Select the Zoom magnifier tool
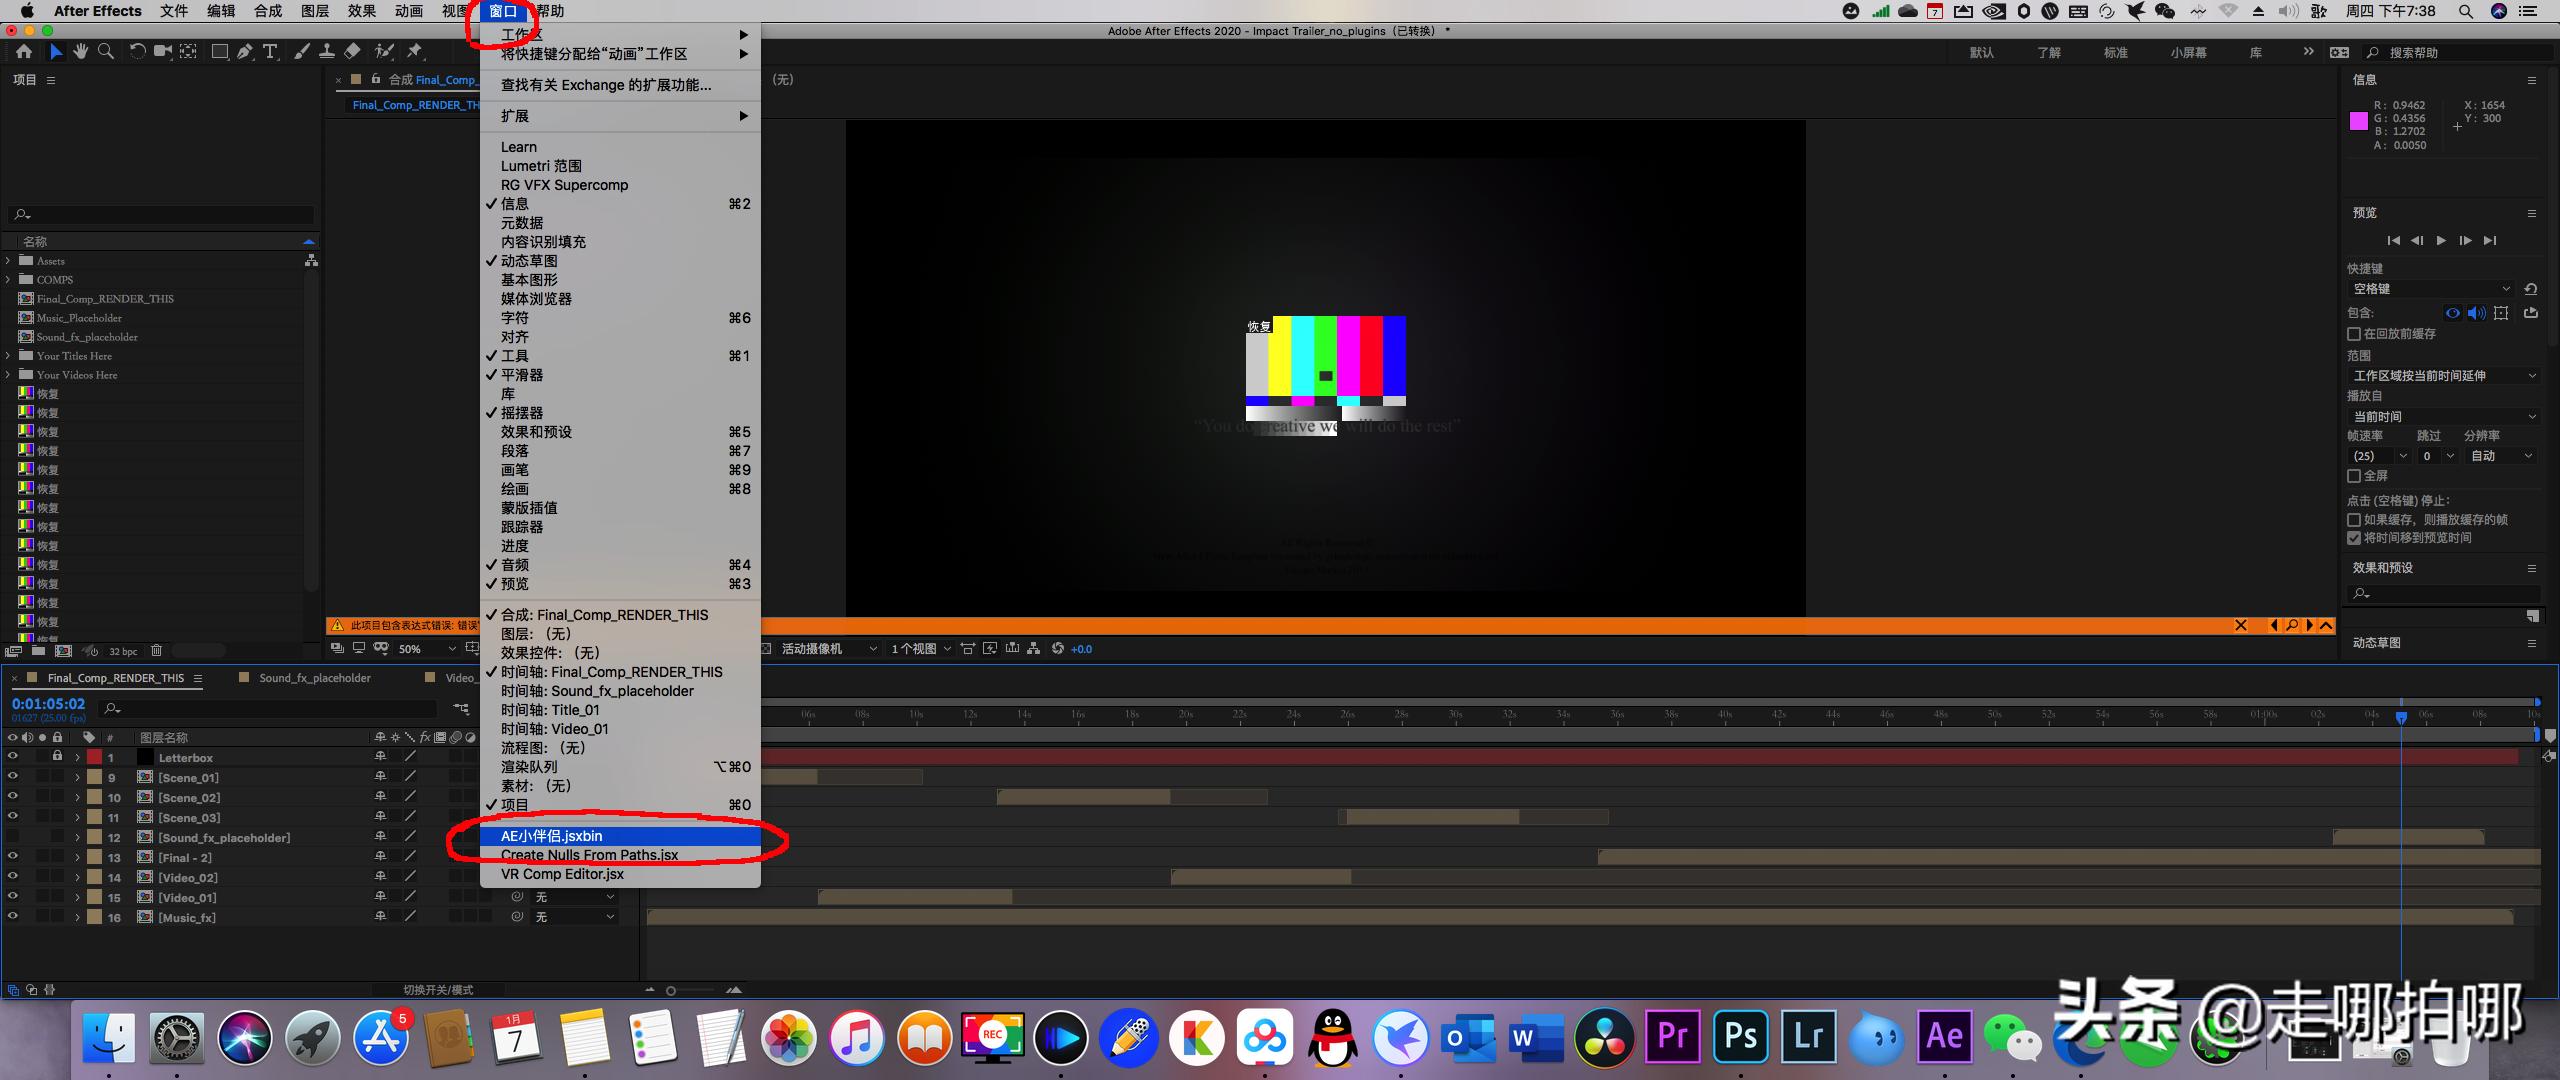The width and height of the screenshot is (2560, 1080). (x=105, y=51)
